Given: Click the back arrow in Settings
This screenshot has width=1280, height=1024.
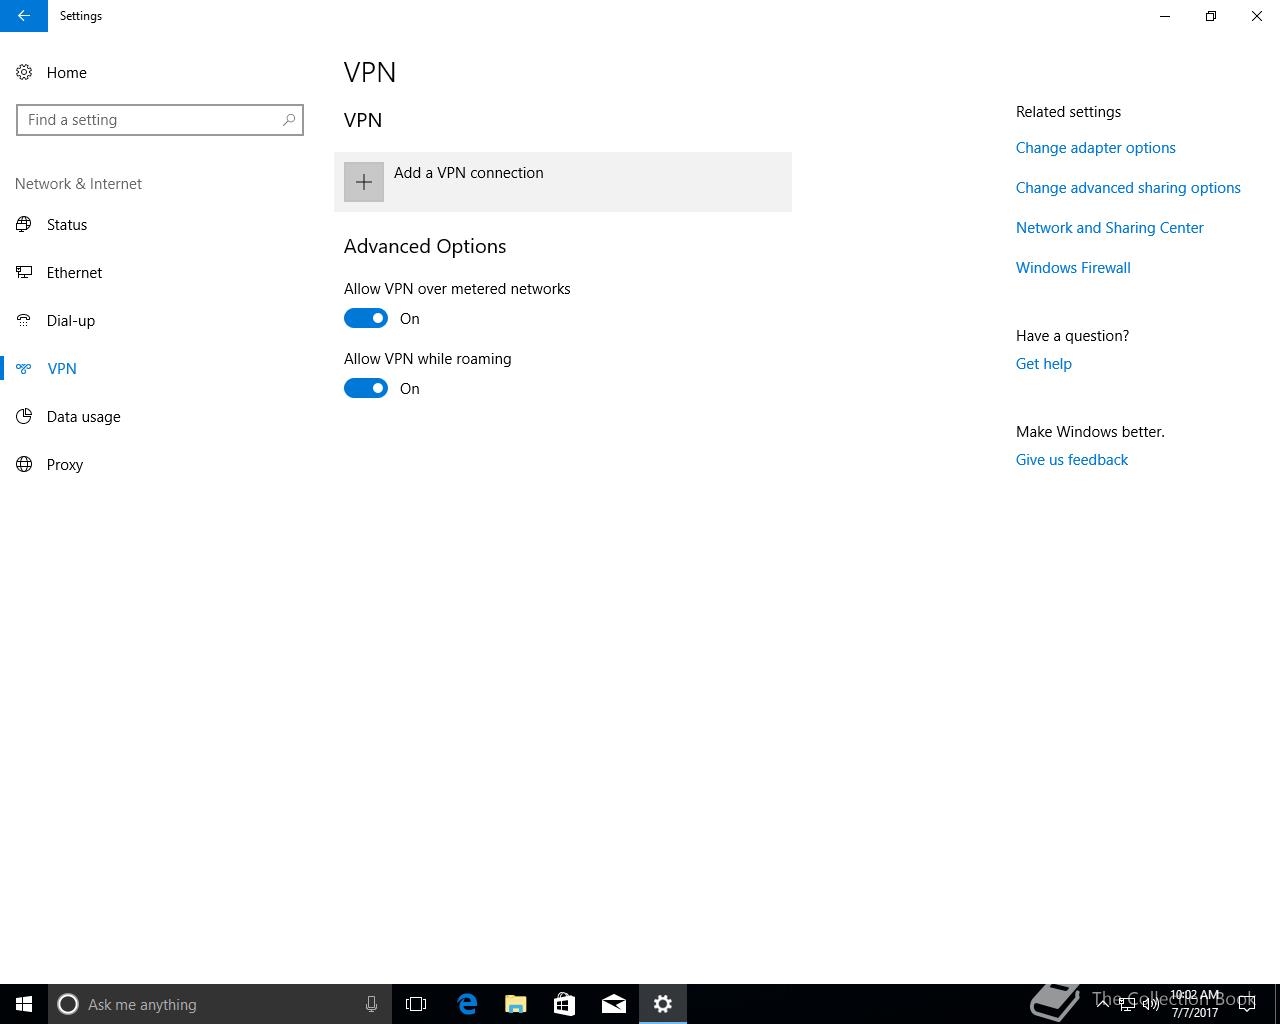Looking at the screenshot, I should click(x=23, y=16).
